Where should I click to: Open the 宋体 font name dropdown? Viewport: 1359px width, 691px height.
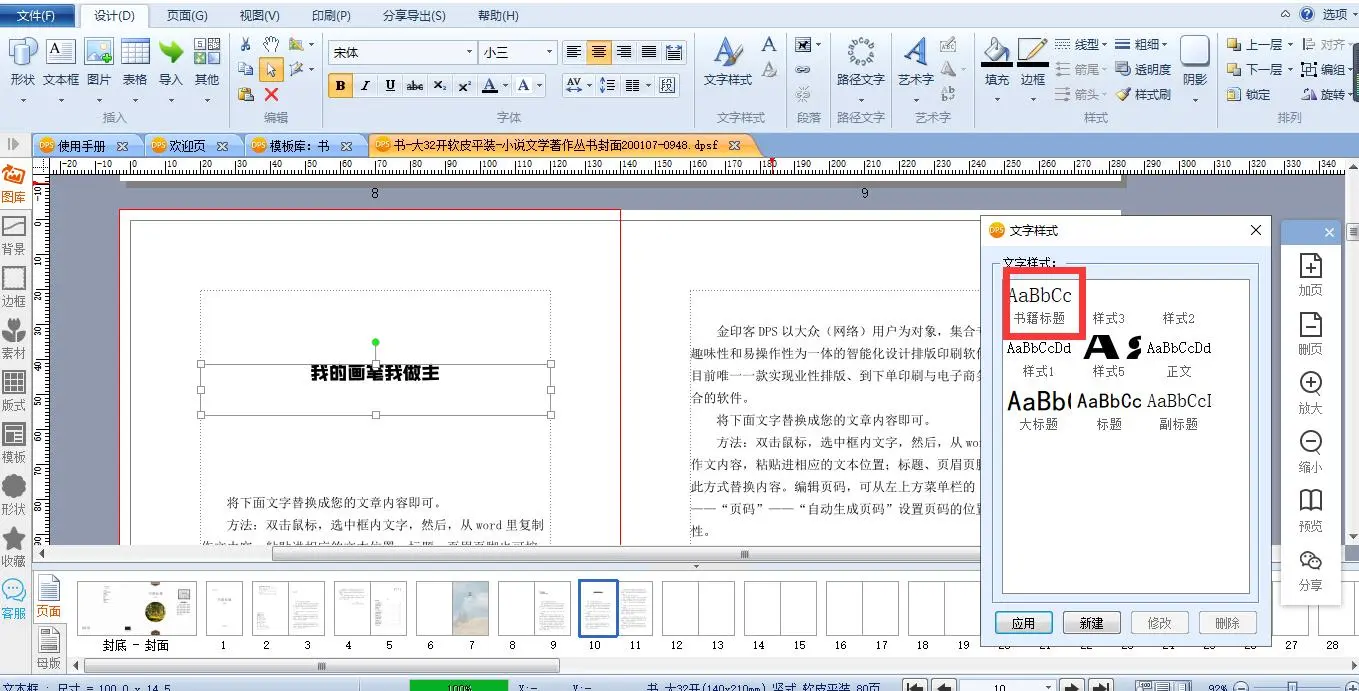[469, 52]
